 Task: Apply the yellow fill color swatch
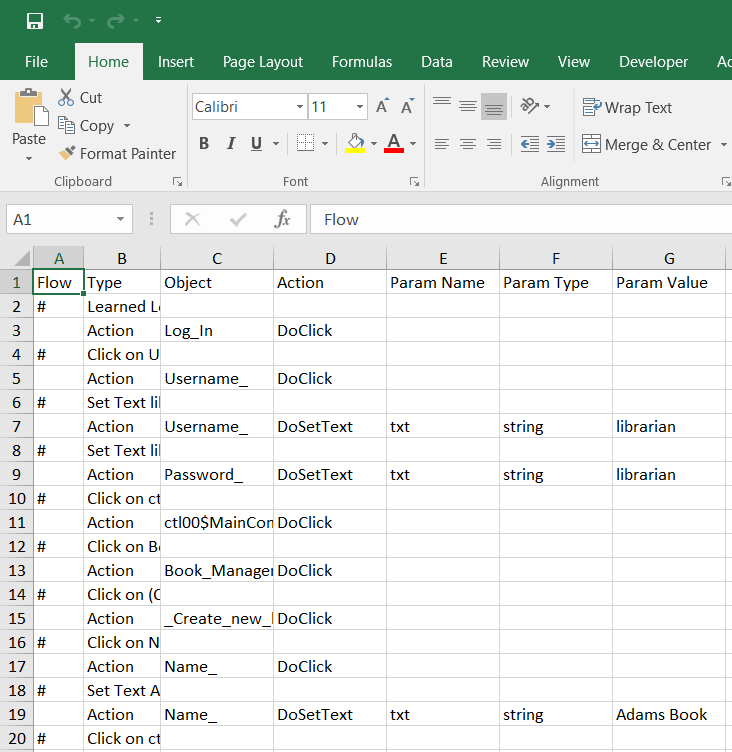pyautogui.click(x=355, y=144)
